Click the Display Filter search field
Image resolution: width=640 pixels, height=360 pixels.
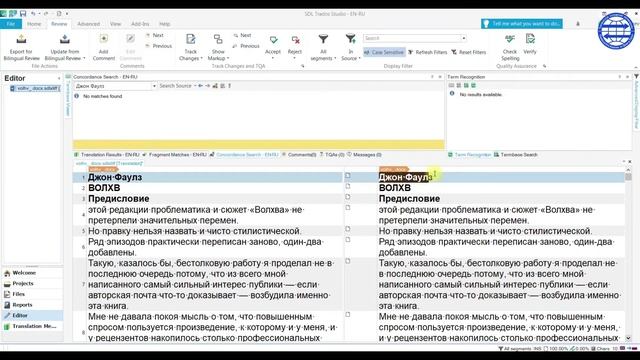[x=412, y=38]
